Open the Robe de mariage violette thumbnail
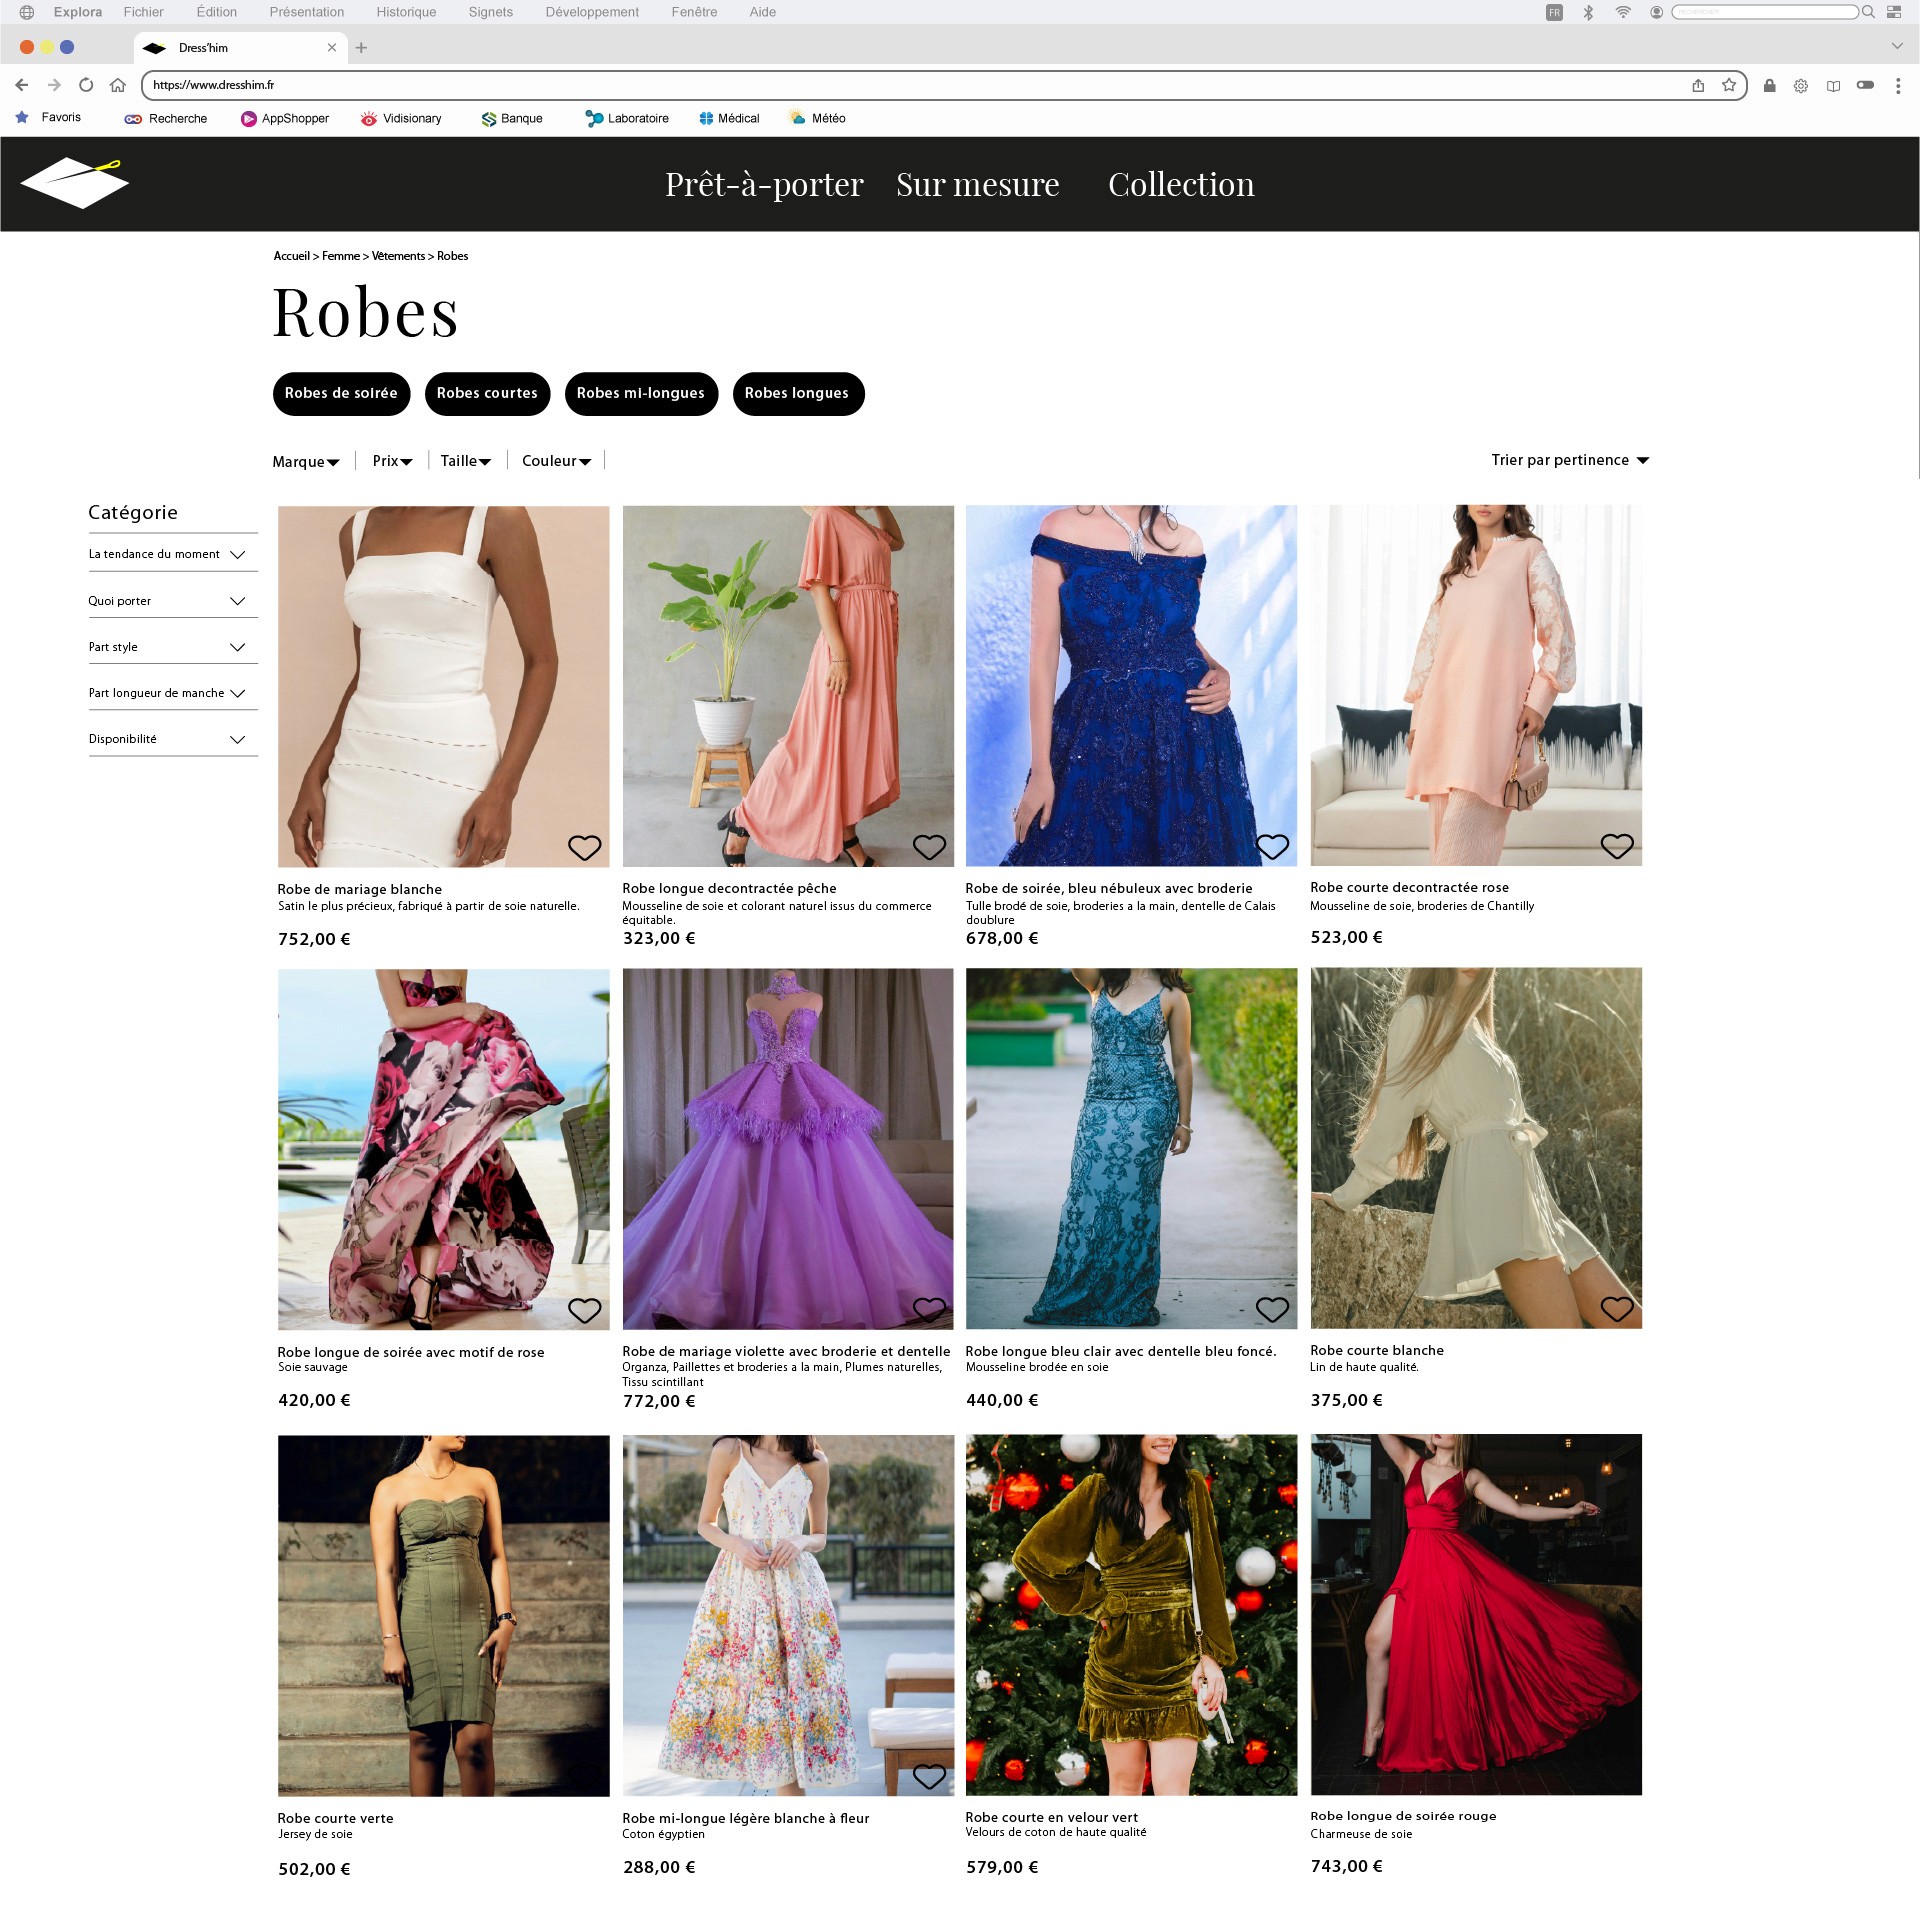The image size is (1920, 1917). (787, 1148)
